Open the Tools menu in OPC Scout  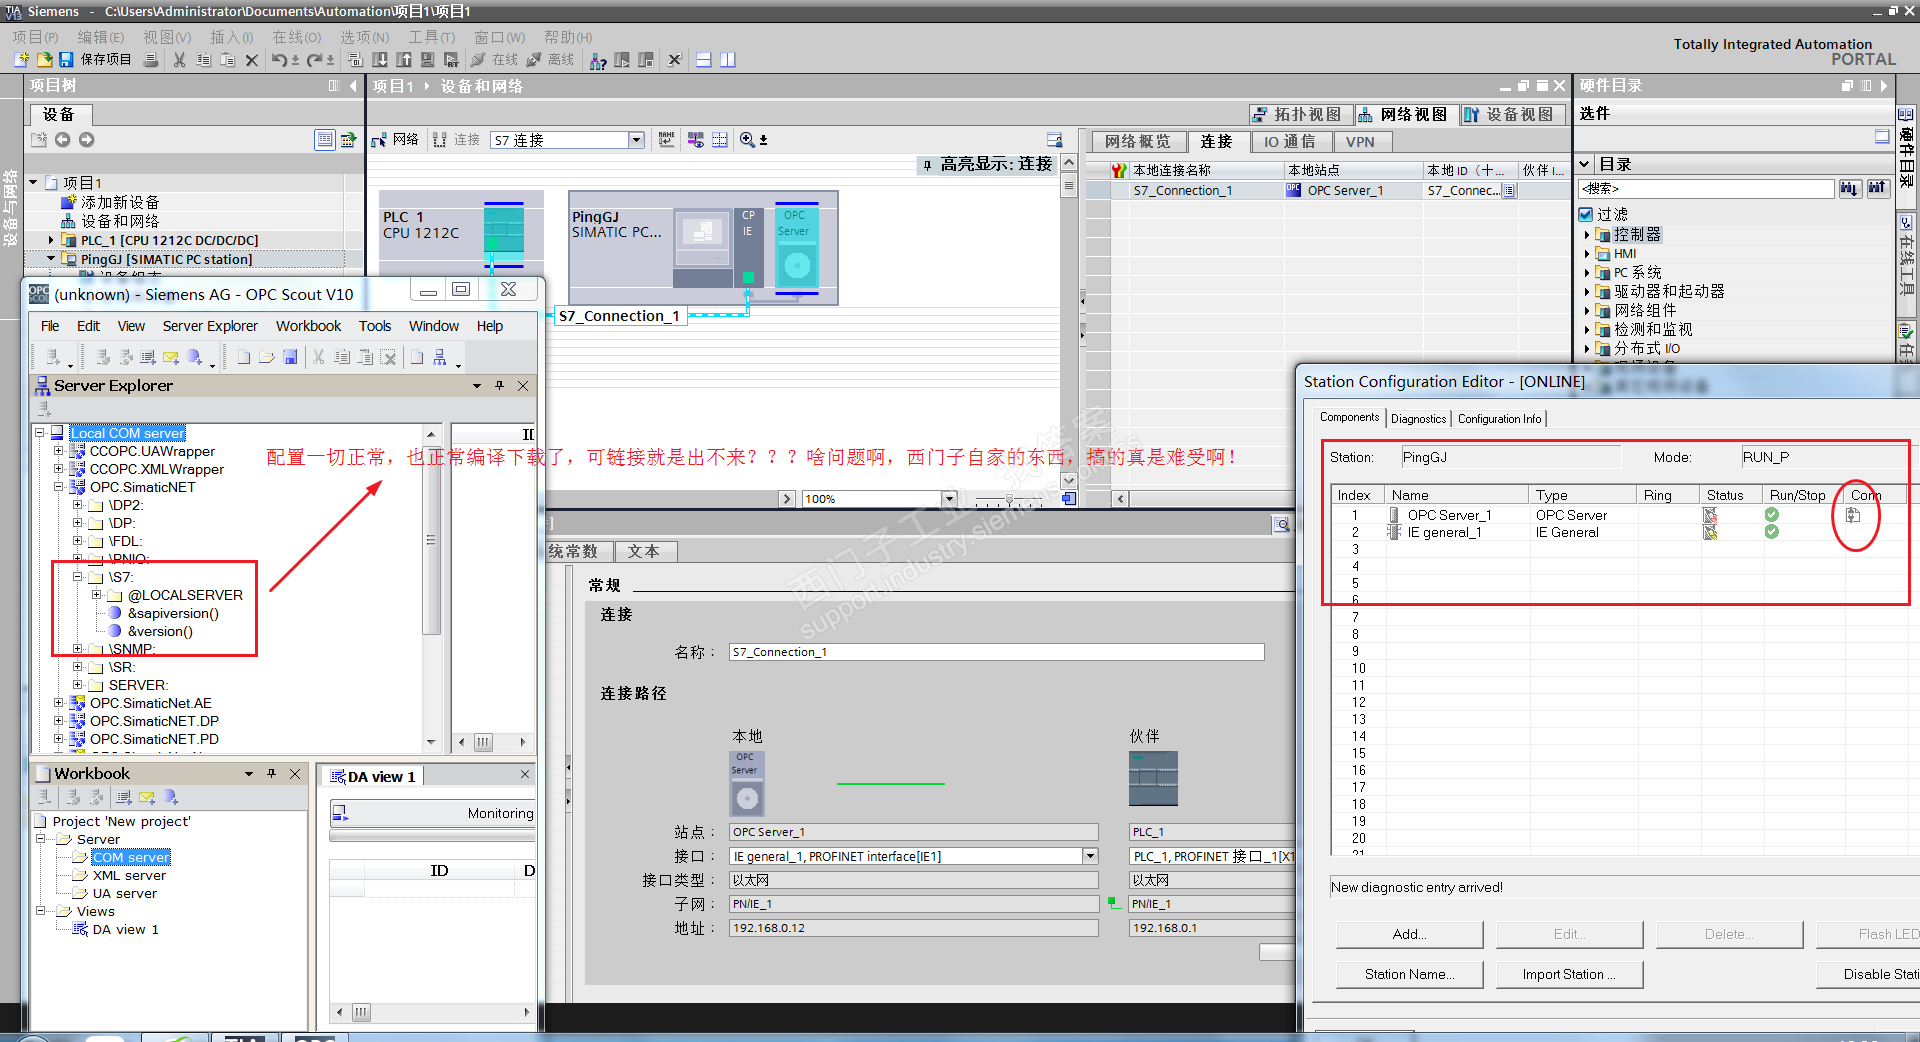click(375, 326)
